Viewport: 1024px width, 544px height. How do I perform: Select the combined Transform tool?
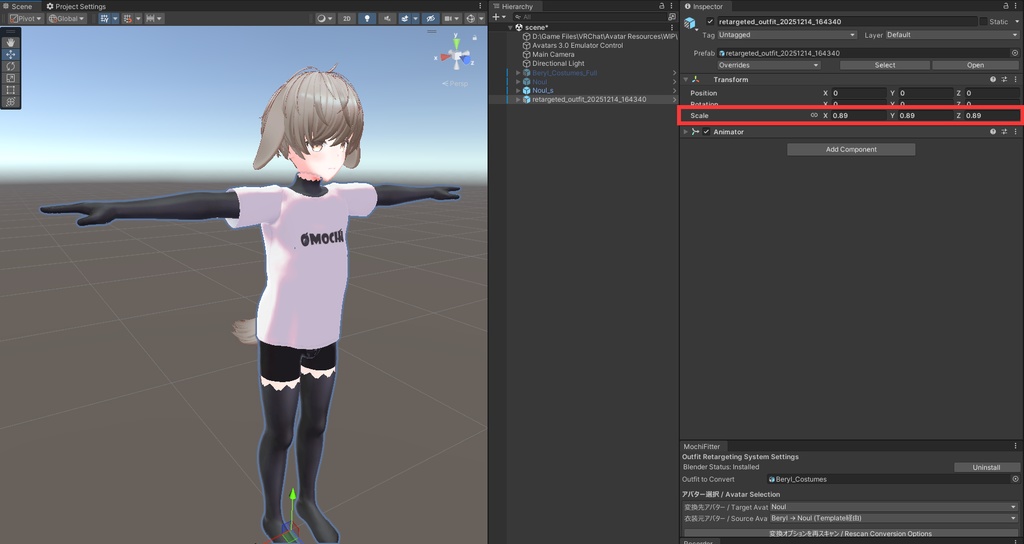[x=10, y=101]
